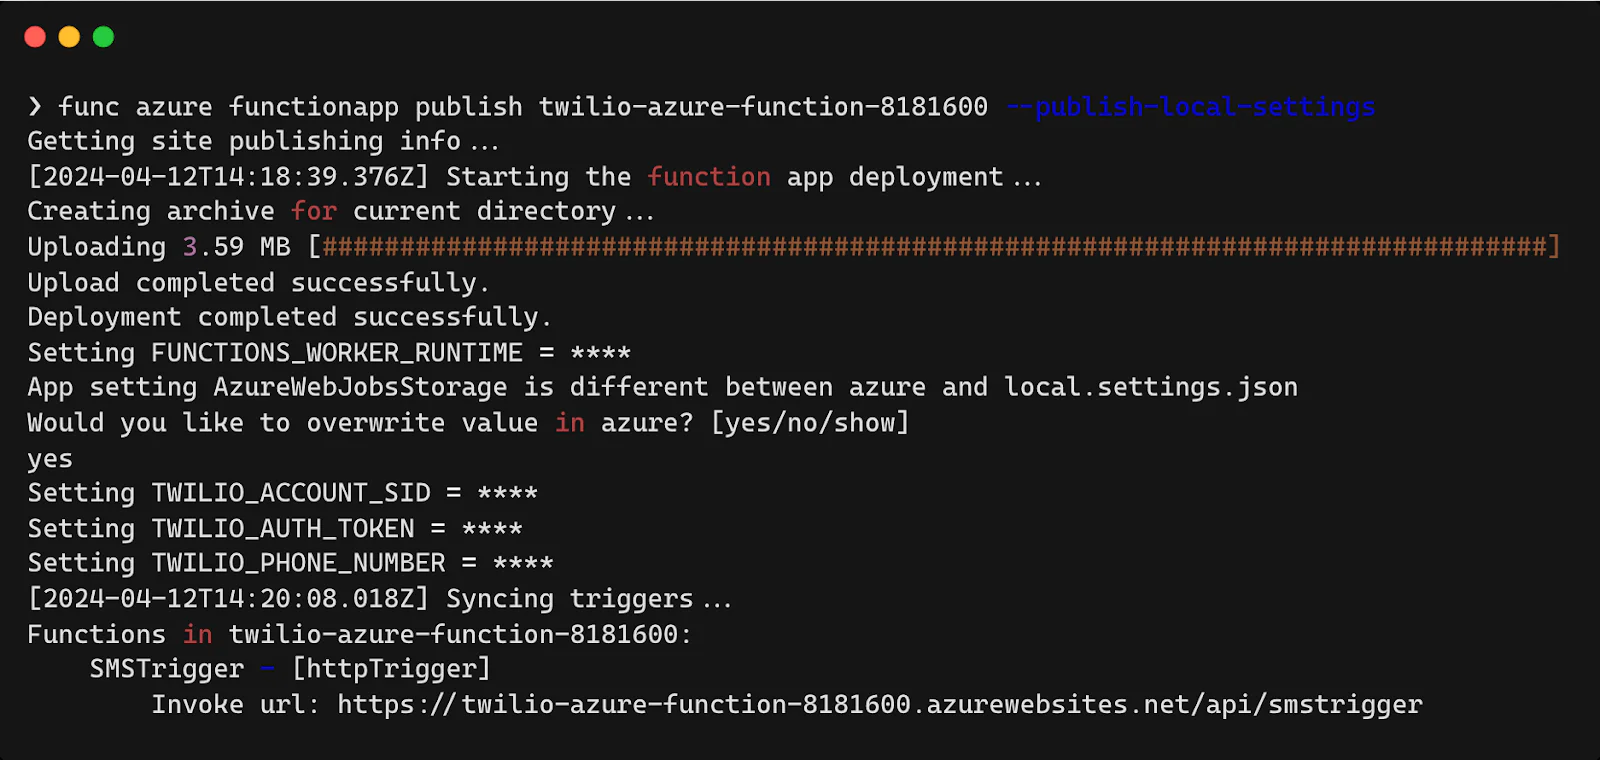Click the TWILIO_AUTH_TOKEN setting line
This screenshot has width=1600, height=760.
274,528
